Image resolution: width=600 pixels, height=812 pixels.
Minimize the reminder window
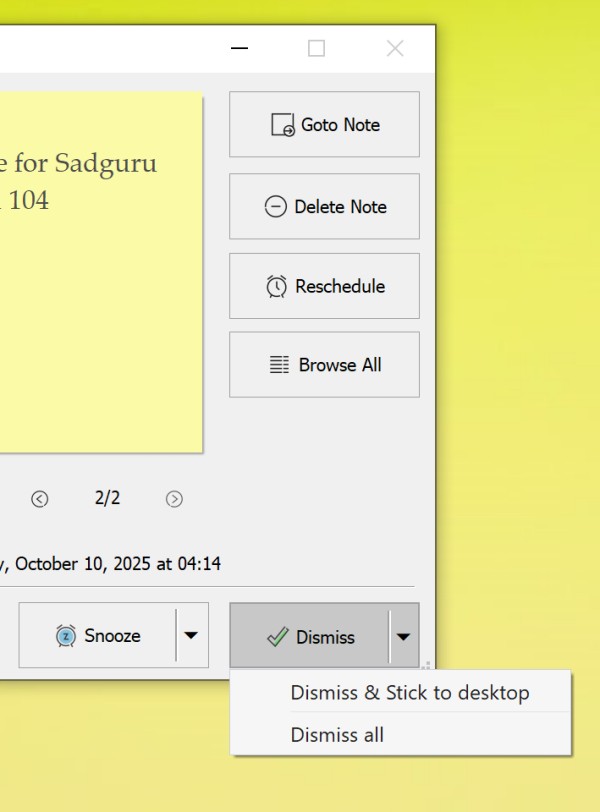[239, 48]
